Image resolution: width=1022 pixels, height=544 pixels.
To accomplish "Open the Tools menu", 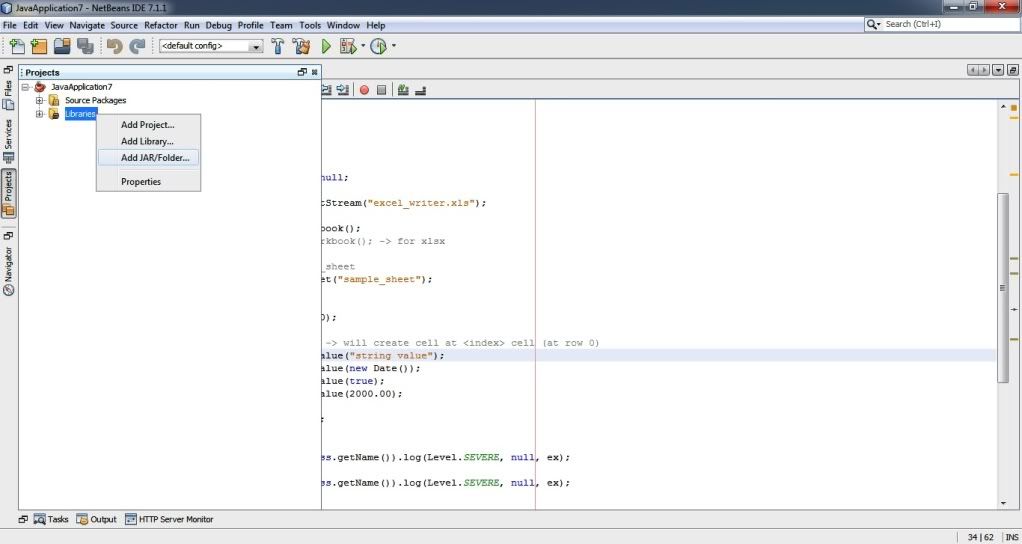I will pos(310,25).
